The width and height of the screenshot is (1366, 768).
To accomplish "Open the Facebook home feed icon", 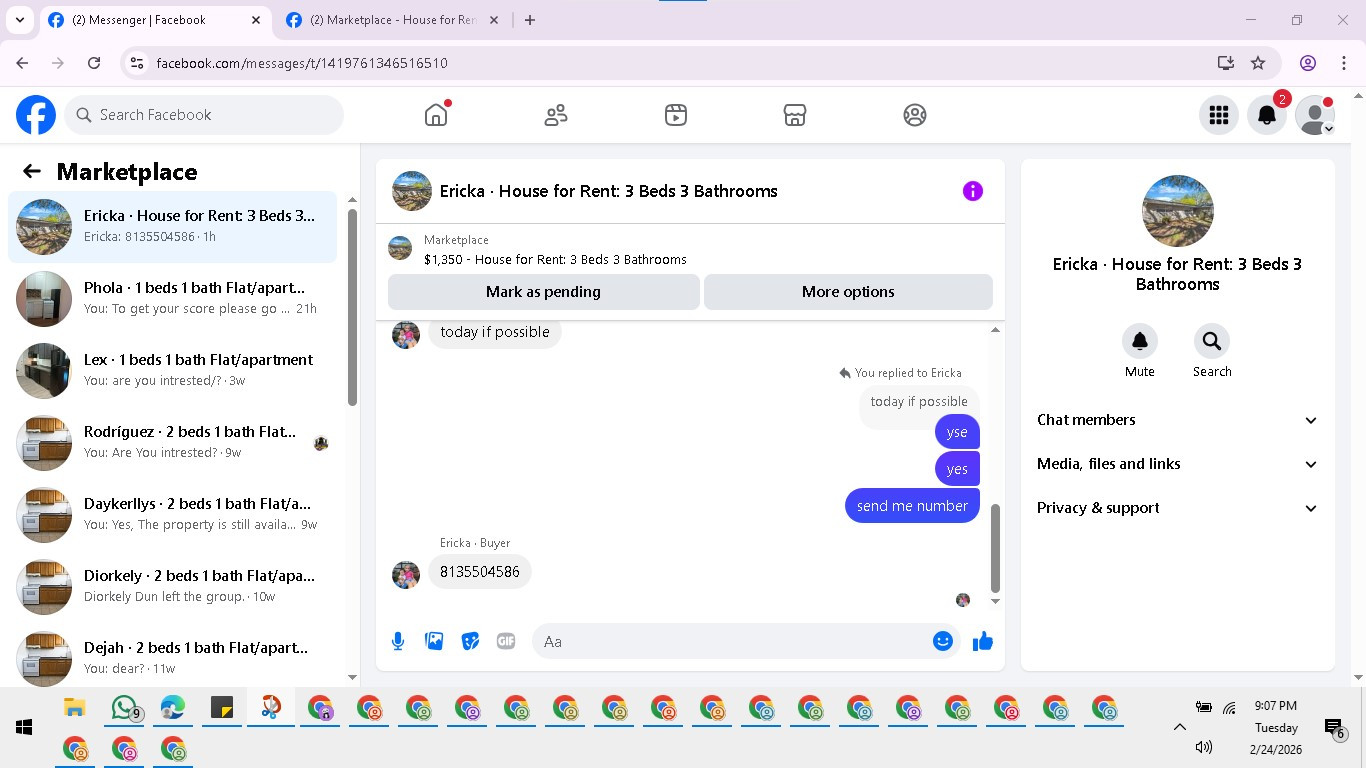I will [436, 115].
